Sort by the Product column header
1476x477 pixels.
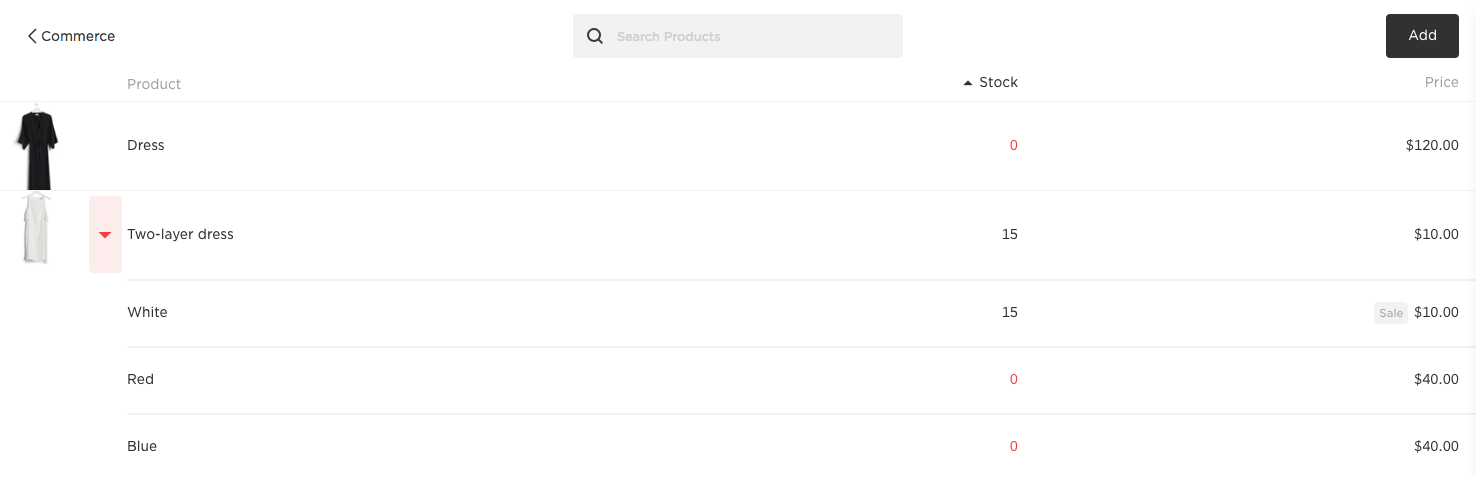tap(154, 84)
